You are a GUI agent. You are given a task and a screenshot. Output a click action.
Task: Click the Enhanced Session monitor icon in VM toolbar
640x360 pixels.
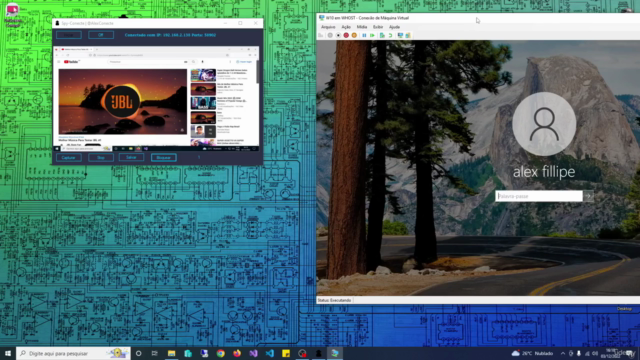point(400,36)
